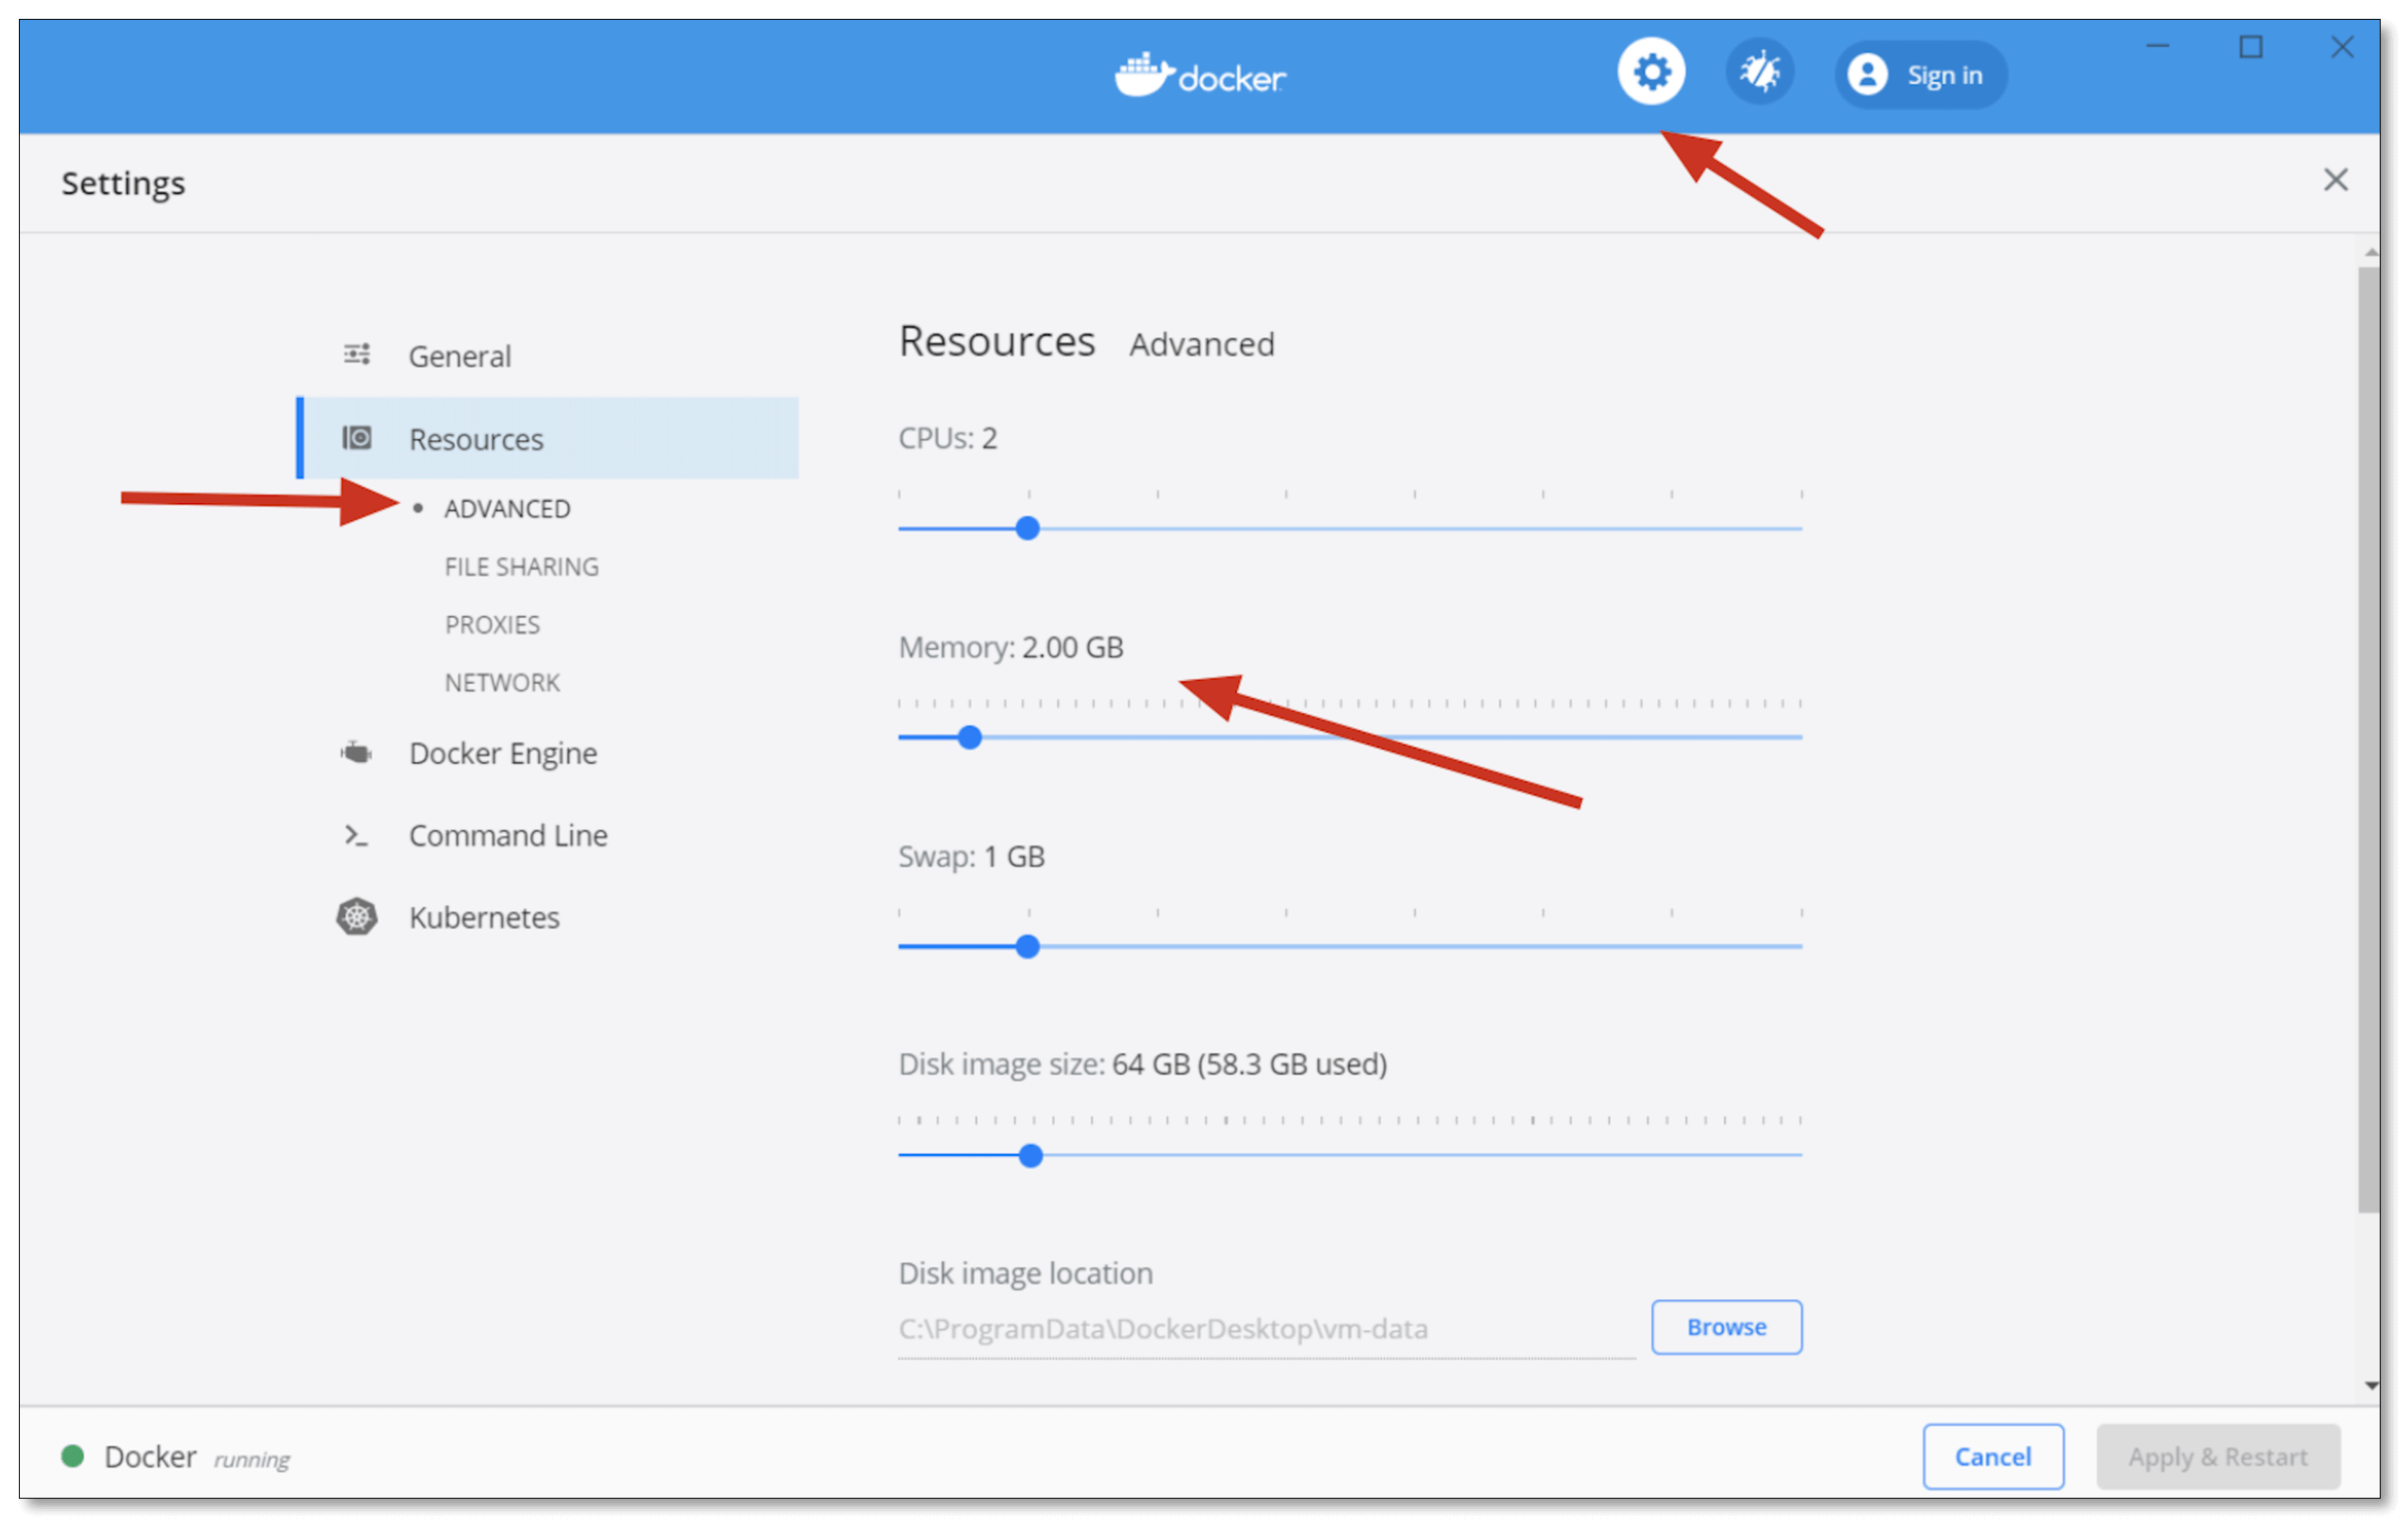
Task: Click the 'Swap: 1 GB' label
Action: tap(971, 856)
